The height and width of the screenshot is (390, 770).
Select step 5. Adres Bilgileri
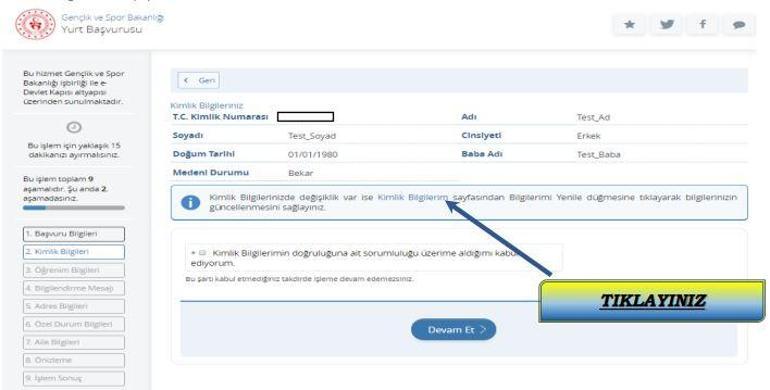click(x=74, y=306)
